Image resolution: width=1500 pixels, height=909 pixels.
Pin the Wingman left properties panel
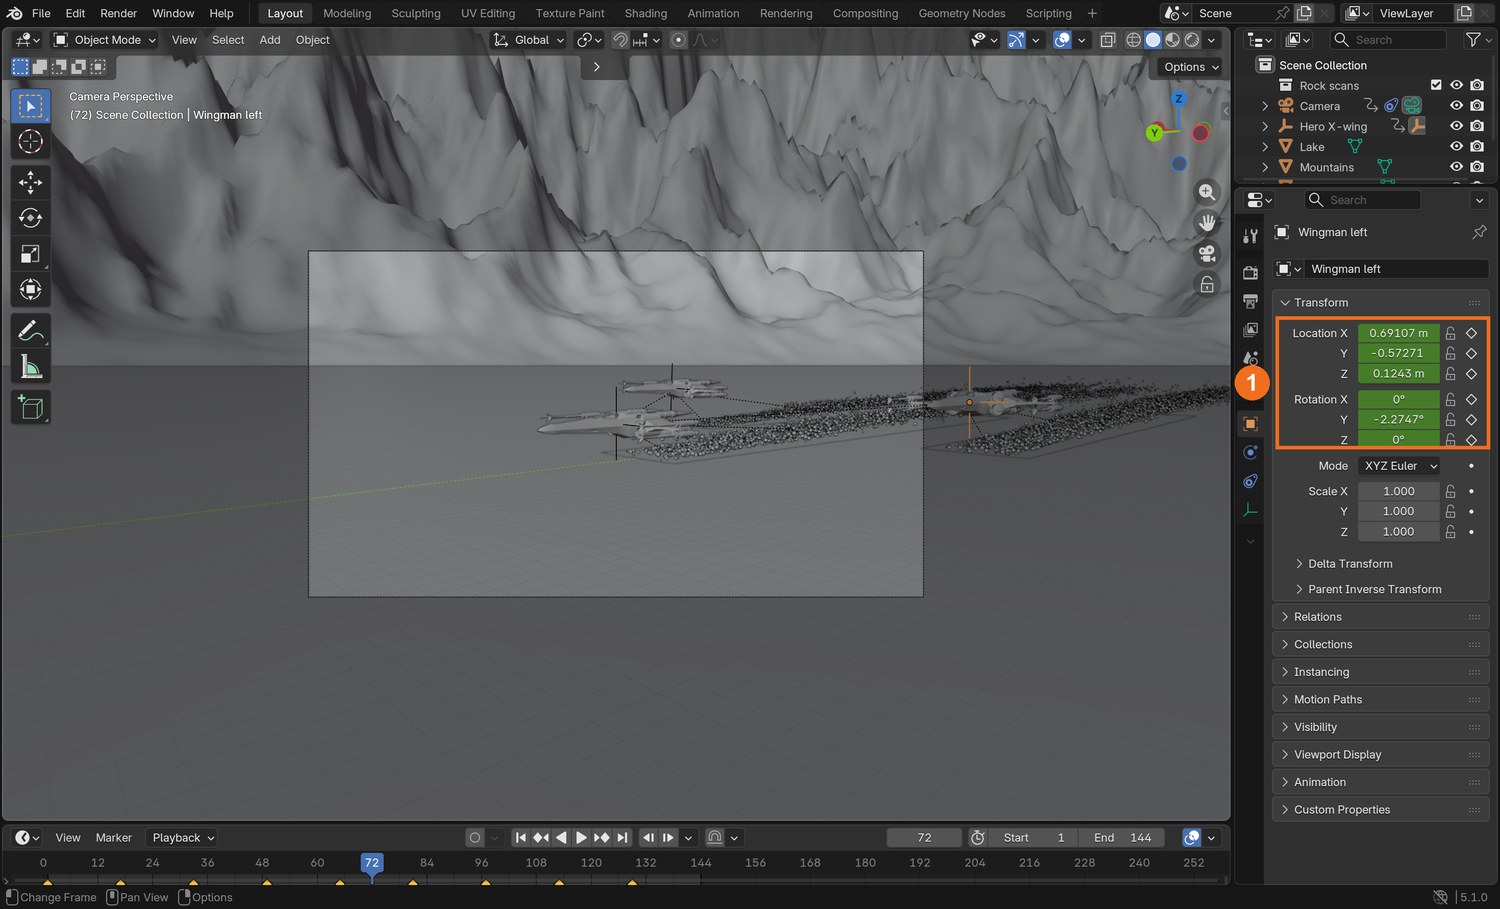[x=1479, y=232]
